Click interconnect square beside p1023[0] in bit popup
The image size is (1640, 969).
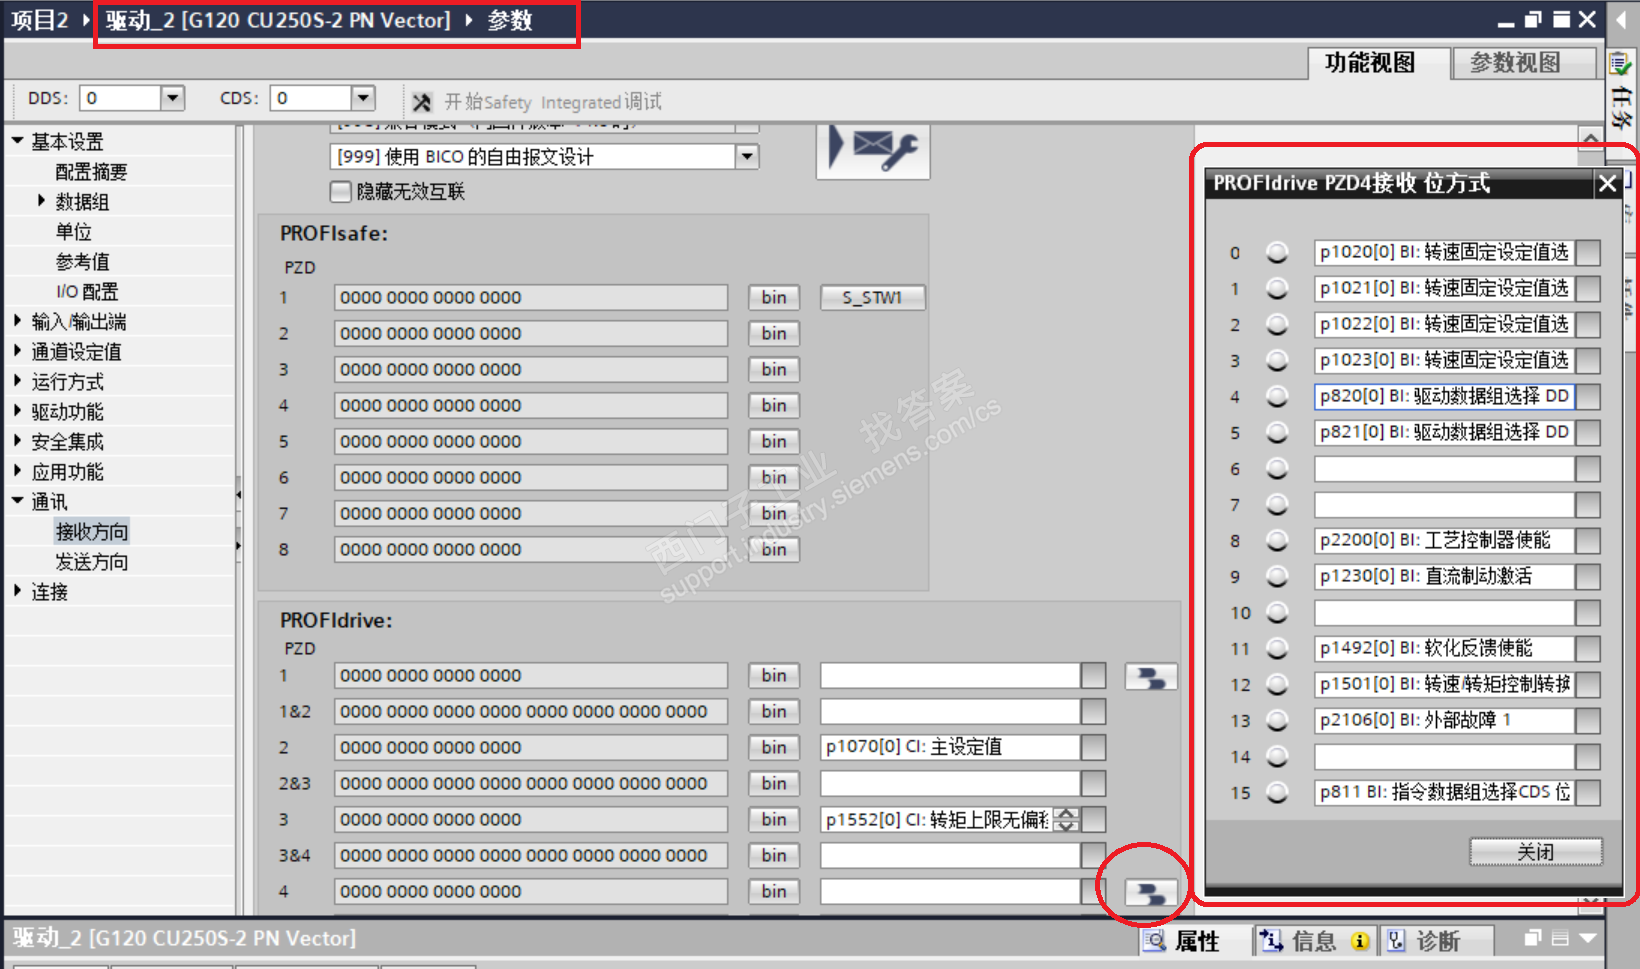coord(1588,361)
